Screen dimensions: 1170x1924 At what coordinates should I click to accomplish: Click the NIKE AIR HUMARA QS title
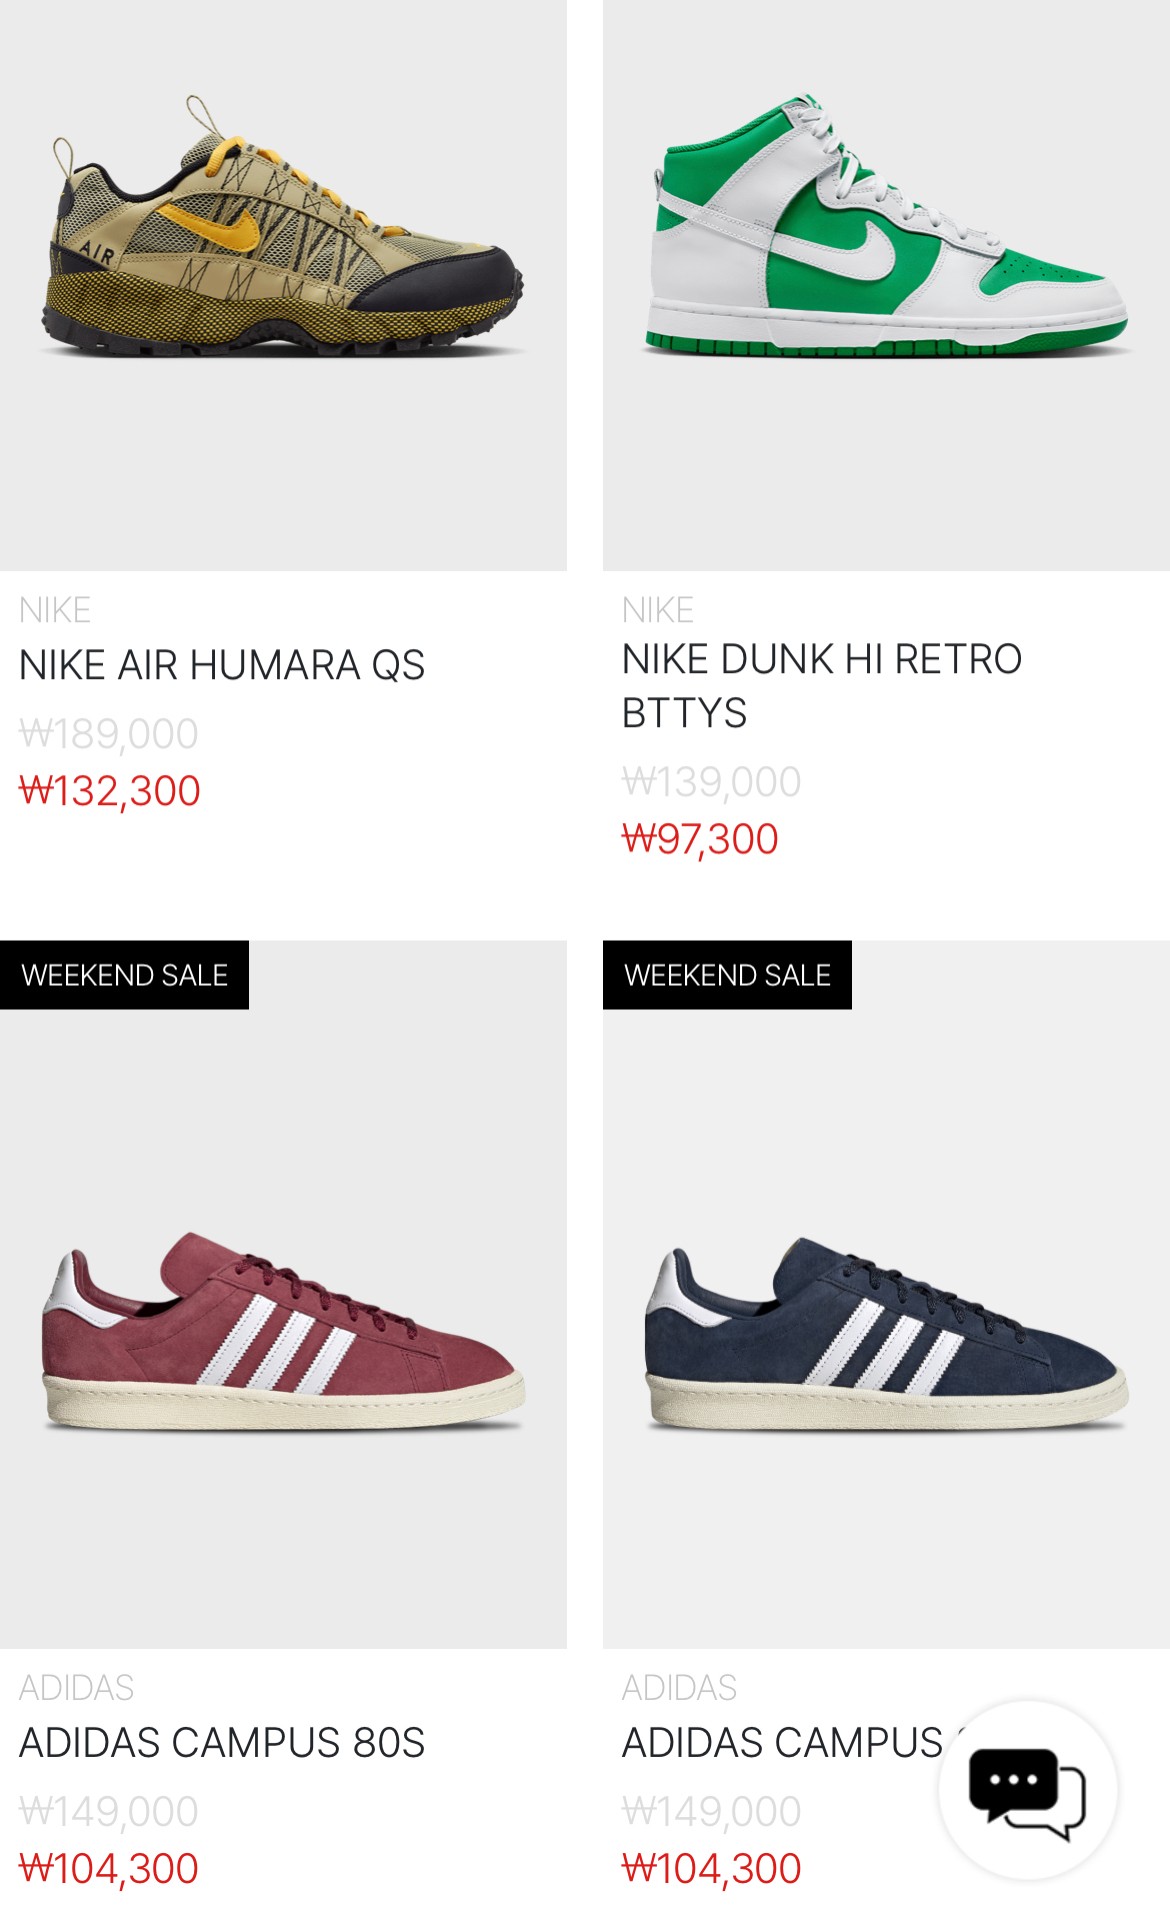point(222,665)
